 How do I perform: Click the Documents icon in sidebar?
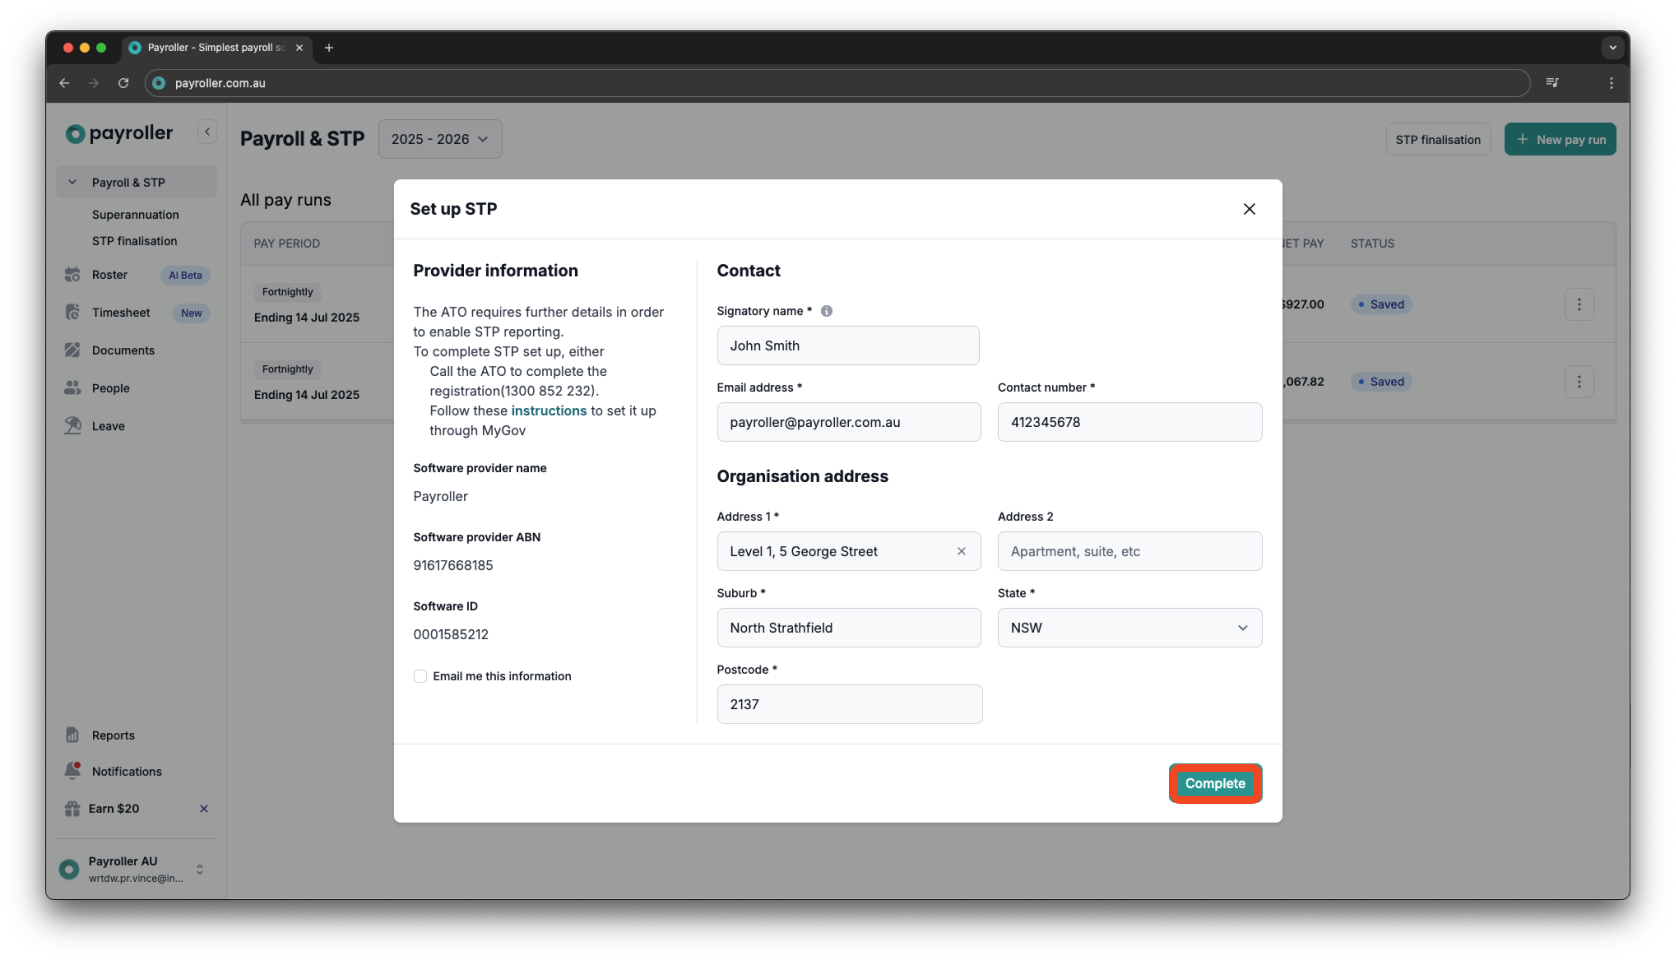click(72, 350)
